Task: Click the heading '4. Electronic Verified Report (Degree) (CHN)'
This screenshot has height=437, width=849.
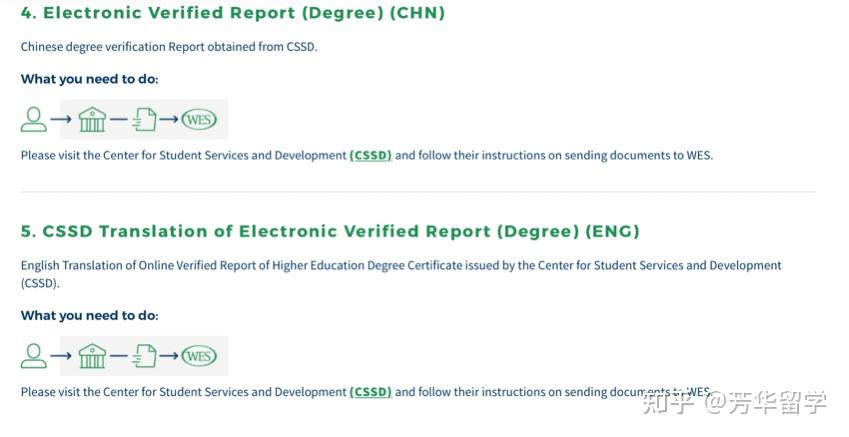Action: (232, 13)
